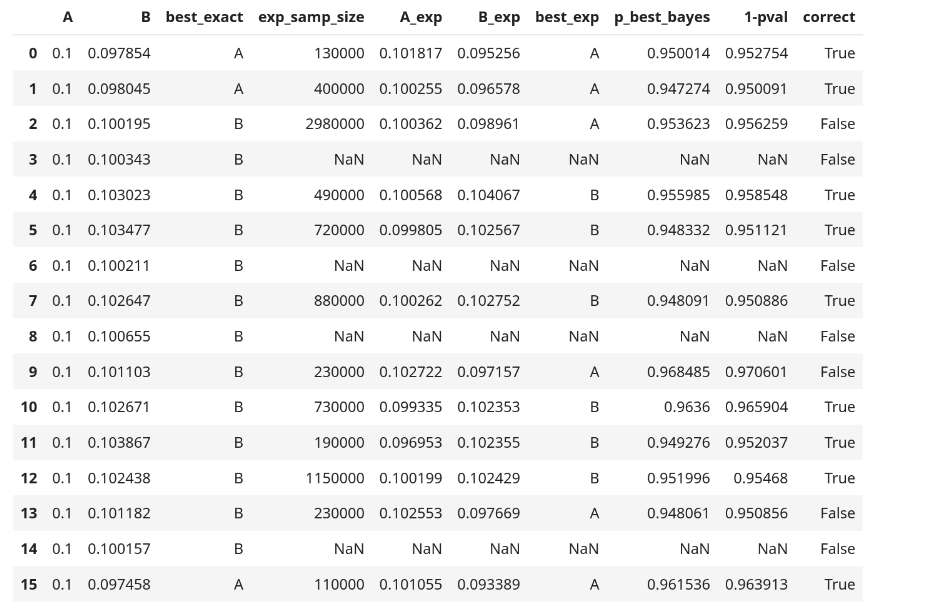The width and height of the screenshot is (925, 608).
Task: Click the best_exp column header
Action: (x=567, y=18)
